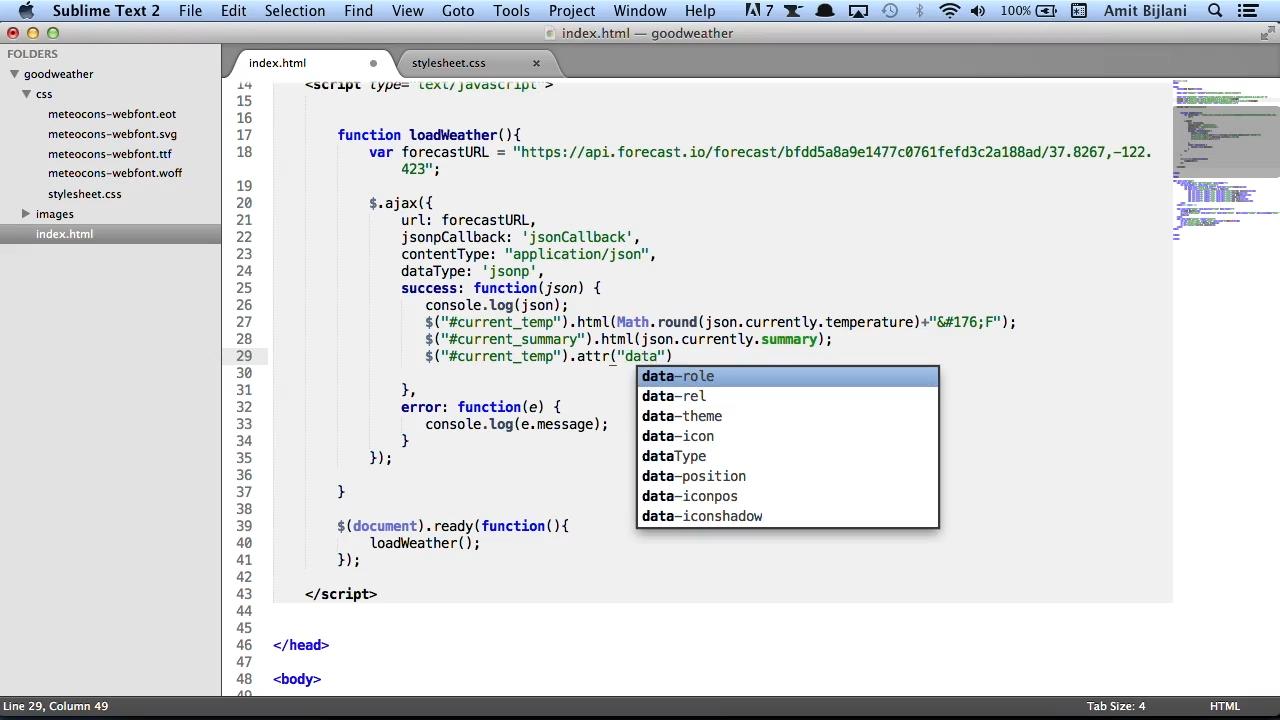Screen dimensions: 1280x720
Task: Choose data-position from autocomplete list
Action: pos(788,476)
